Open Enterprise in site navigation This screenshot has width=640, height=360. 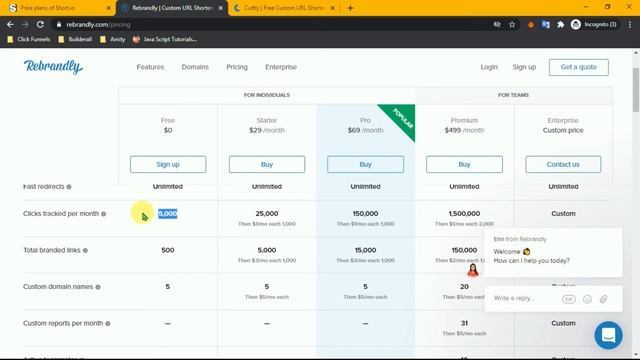tap(281, 67)
